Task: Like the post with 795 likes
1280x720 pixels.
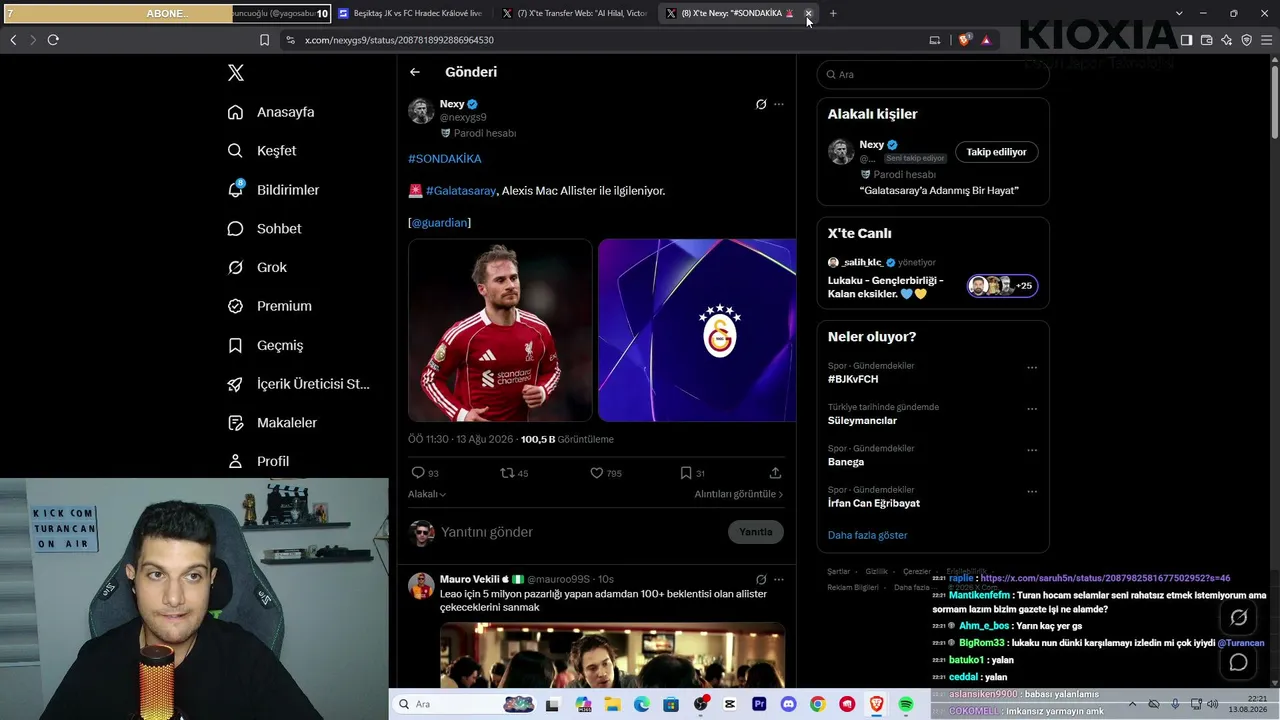Action: pyautogui.click(x=597, y=473)
